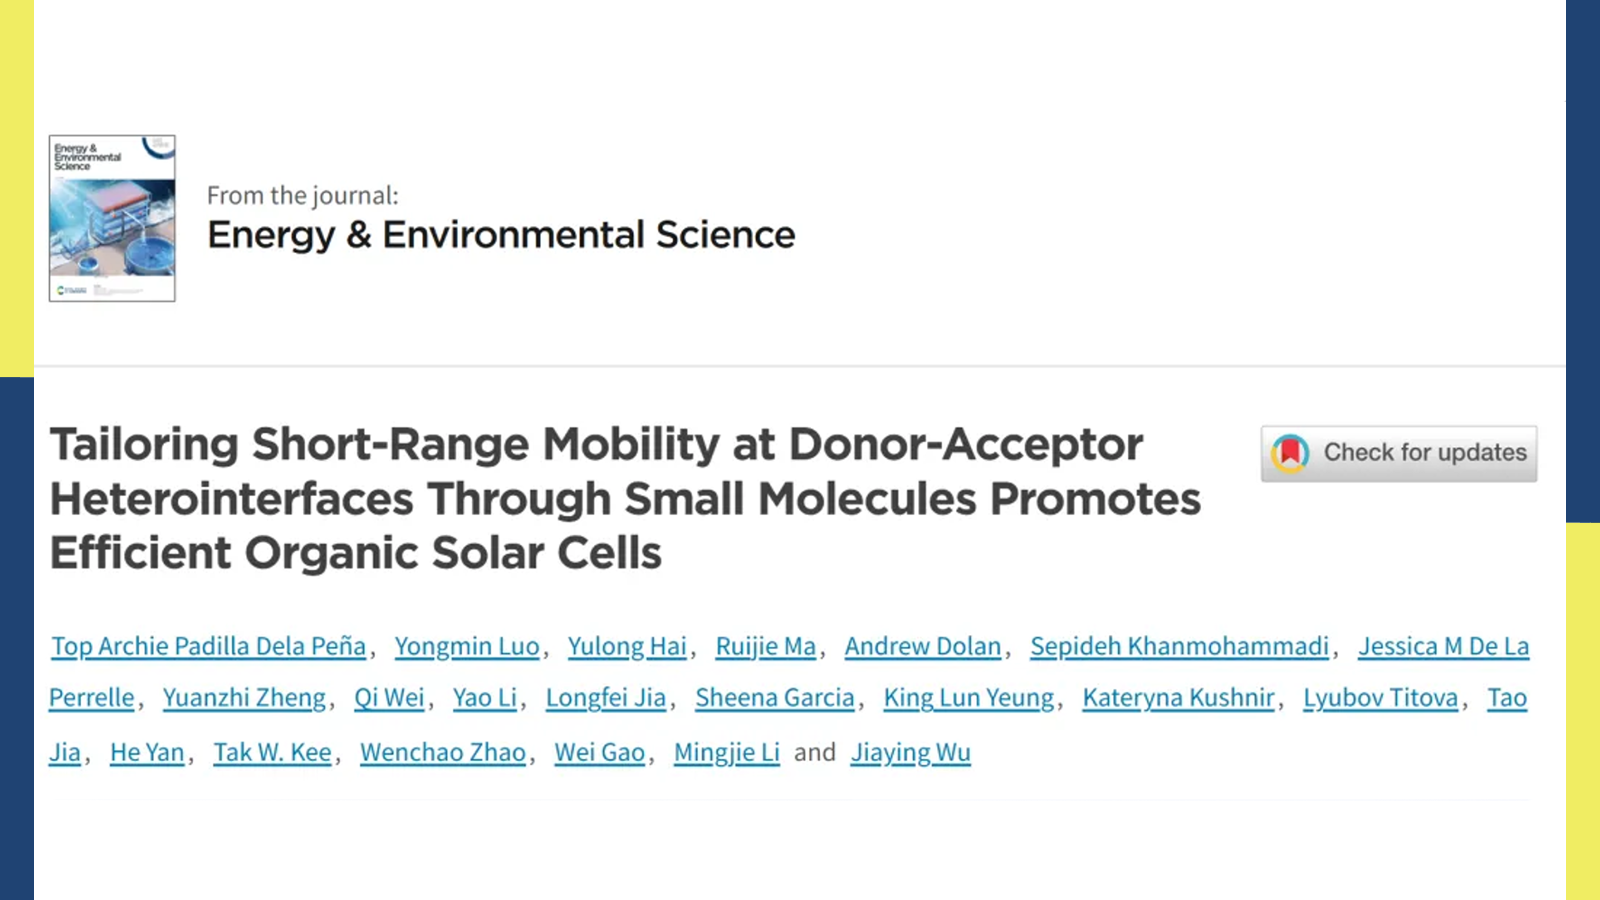The height and width of the screenshot is (900, 1600).
Task: Click the Check for updates button
Action: point(1398,453)
